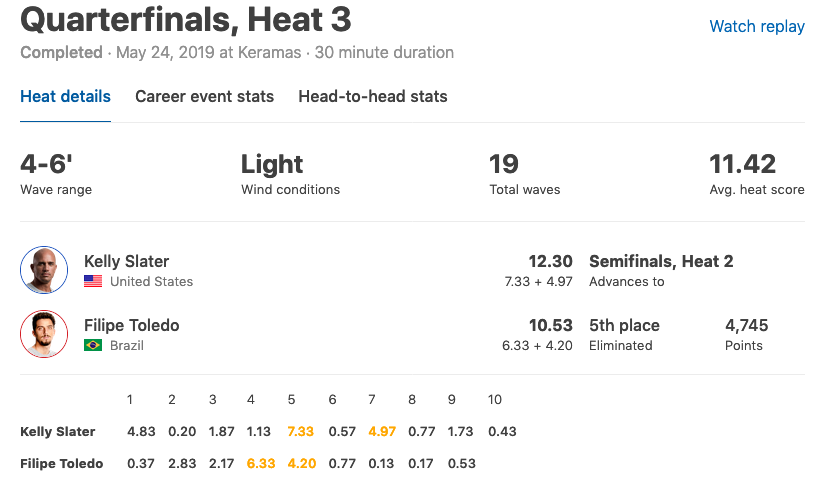Select Toledo's highlighted 4.20 wave score

pos(301,464)
